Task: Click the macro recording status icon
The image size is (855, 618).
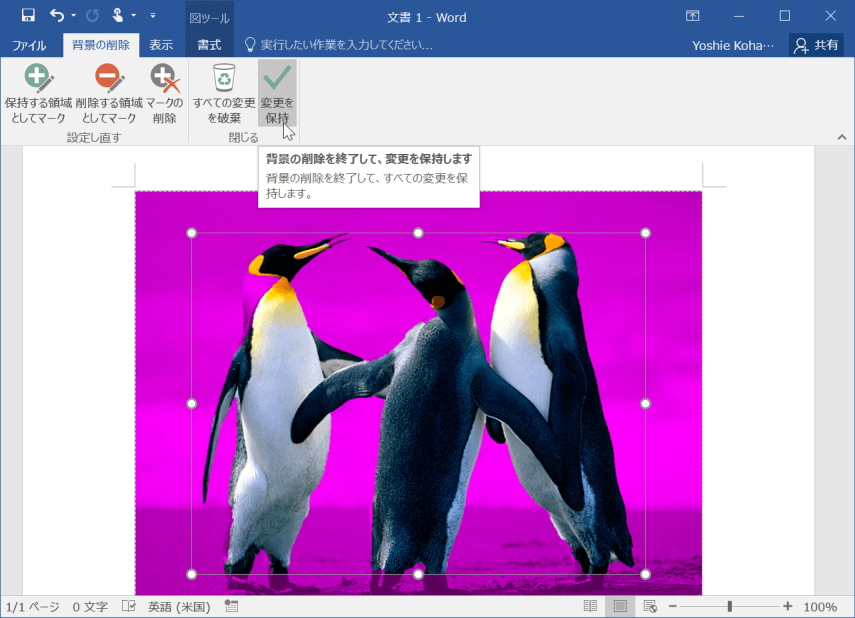Action: click(231, 606)
